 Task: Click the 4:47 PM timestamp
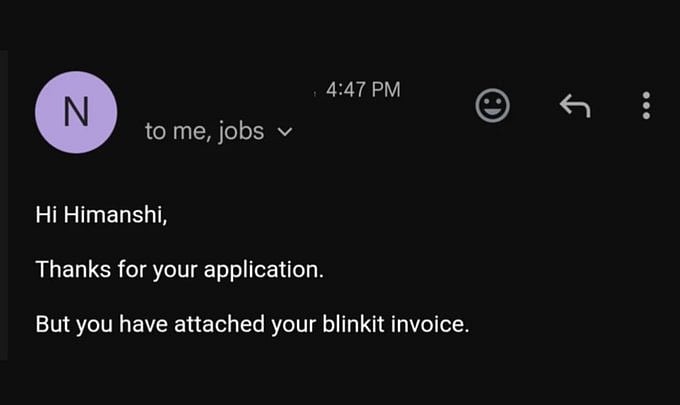[x=363, y=90]
